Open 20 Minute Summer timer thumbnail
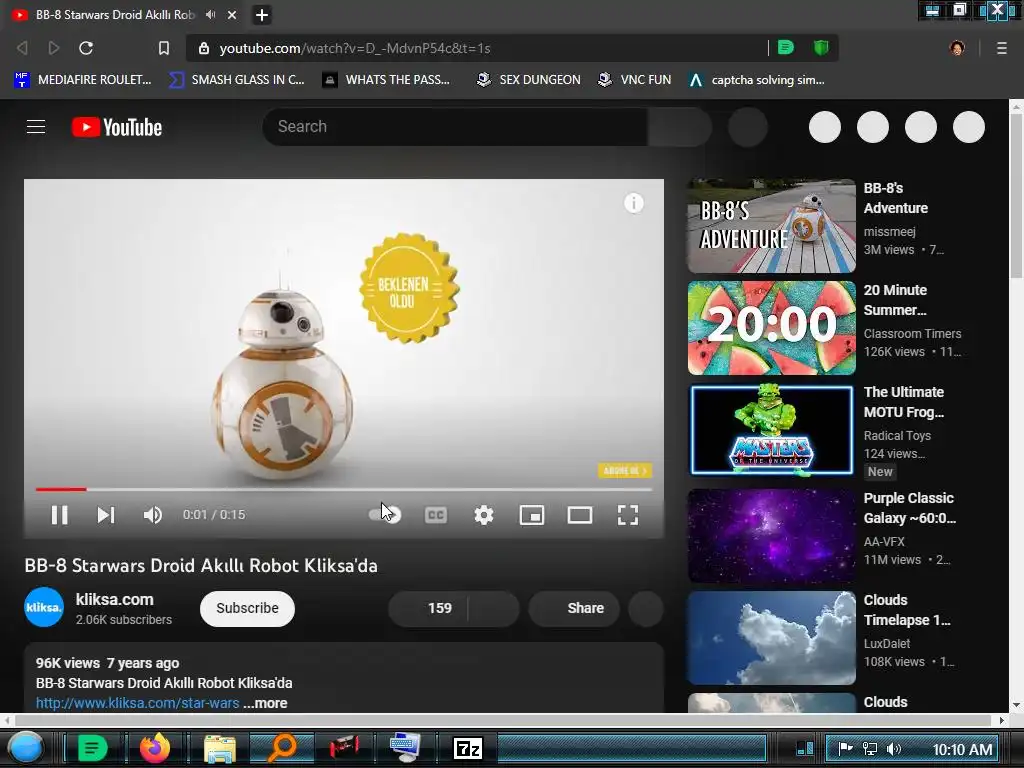 771,328
